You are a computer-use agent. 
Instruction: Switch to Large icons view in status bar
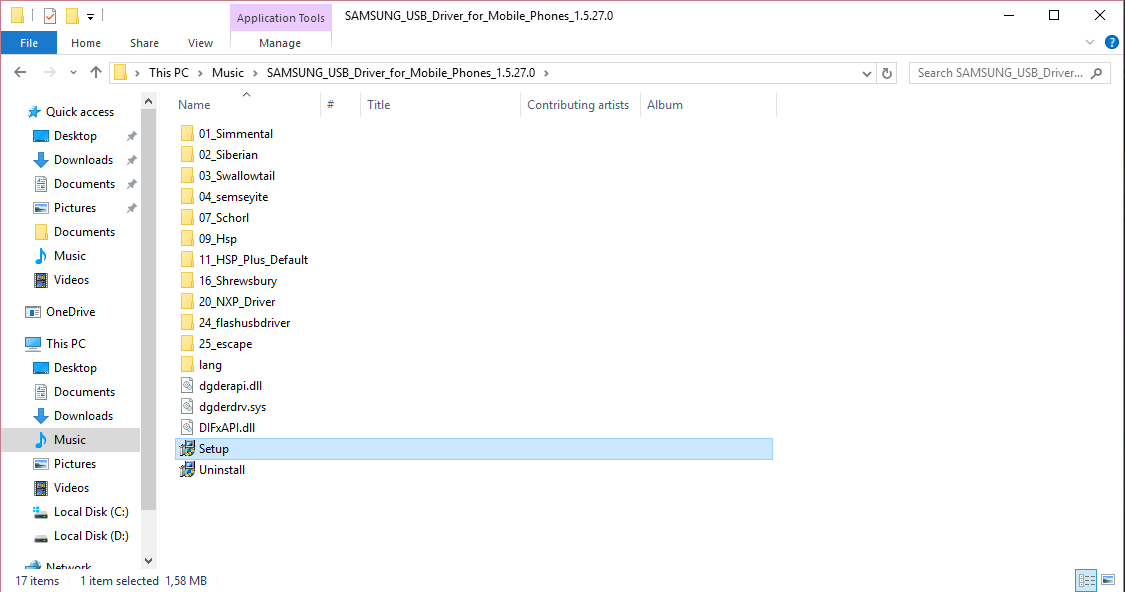pyautogui.click(x=1108, y=579)
